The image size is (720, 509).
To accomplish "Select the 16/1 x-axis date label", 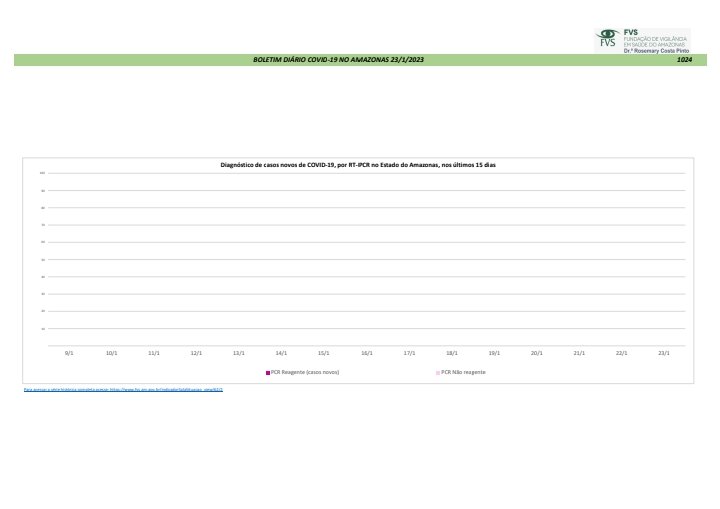I will click(366, 353).
